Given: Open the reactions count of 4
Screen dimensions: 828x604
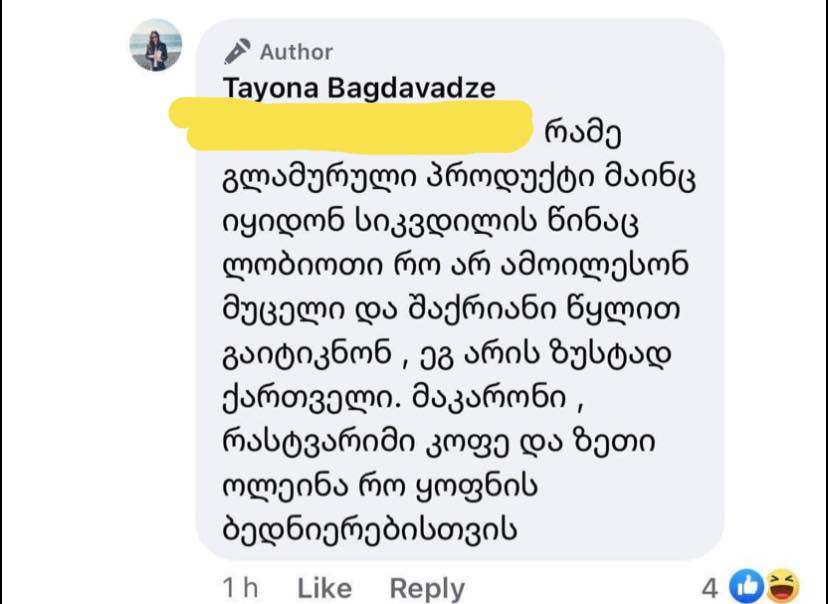Looking at the screenshot, I should tap(710, 587).
